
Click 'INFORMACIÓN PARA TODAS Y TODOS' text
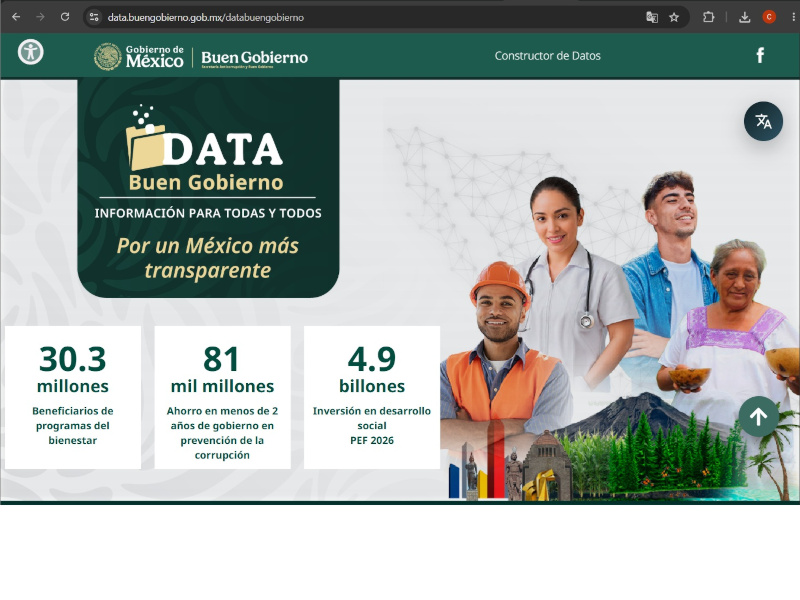pos(208,213)
